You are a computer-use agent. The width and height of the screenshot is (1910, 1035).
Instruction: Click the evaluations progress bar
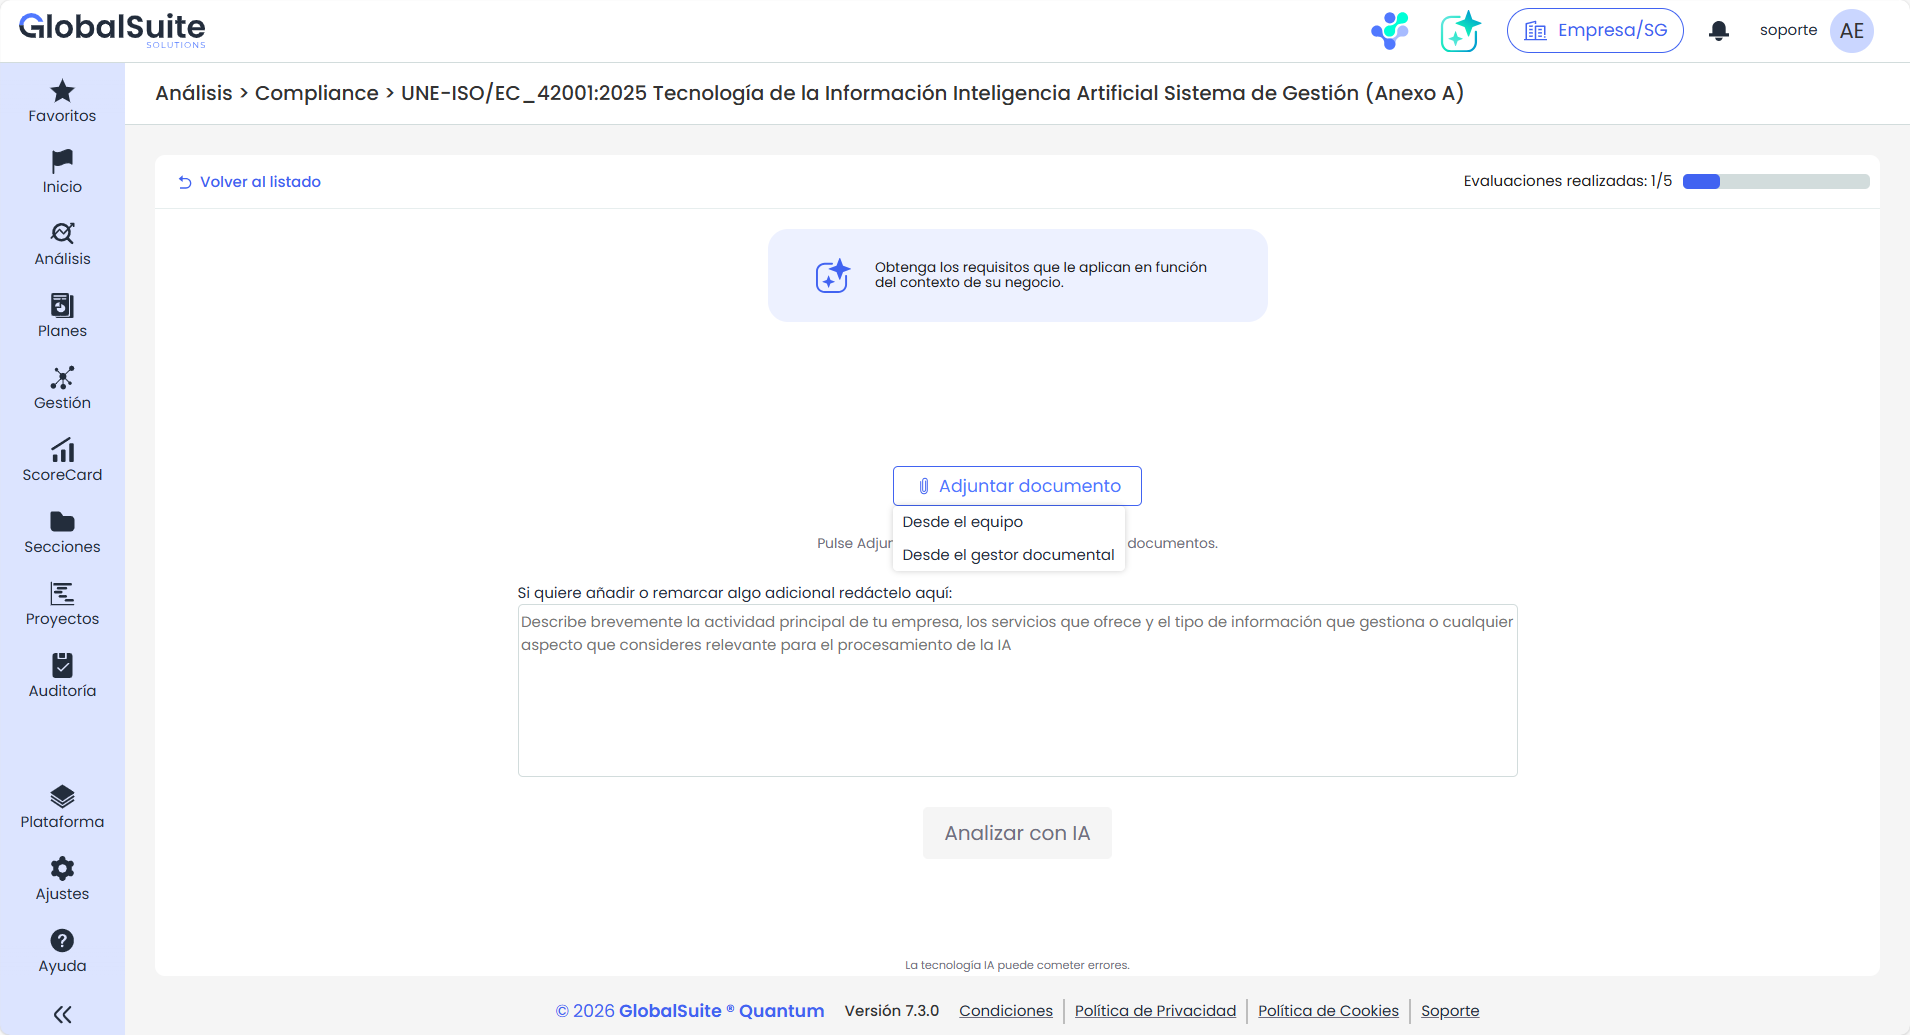point(1775,182)
